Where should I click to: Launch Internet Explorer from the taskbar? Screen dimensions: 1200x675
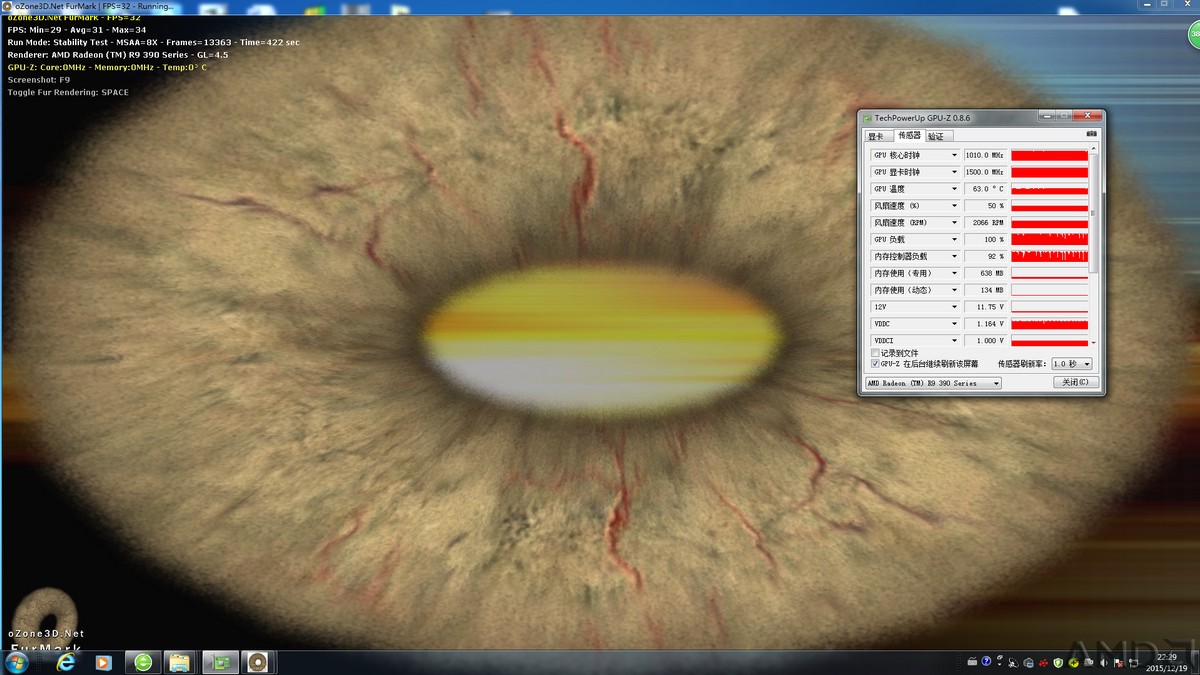point(66,662)
